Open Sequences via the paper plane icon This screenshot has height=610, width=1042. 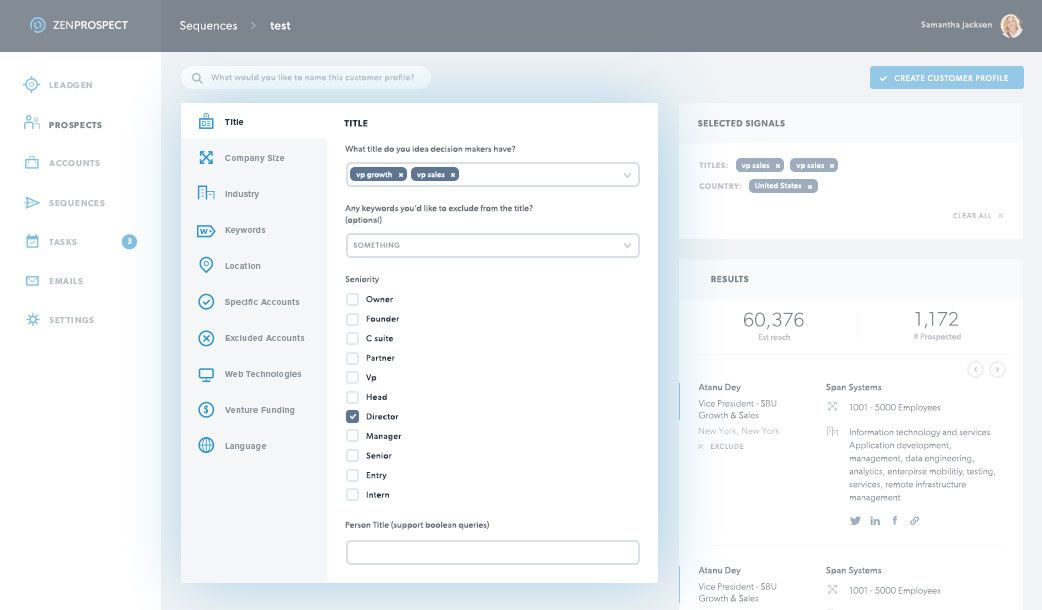32,203
